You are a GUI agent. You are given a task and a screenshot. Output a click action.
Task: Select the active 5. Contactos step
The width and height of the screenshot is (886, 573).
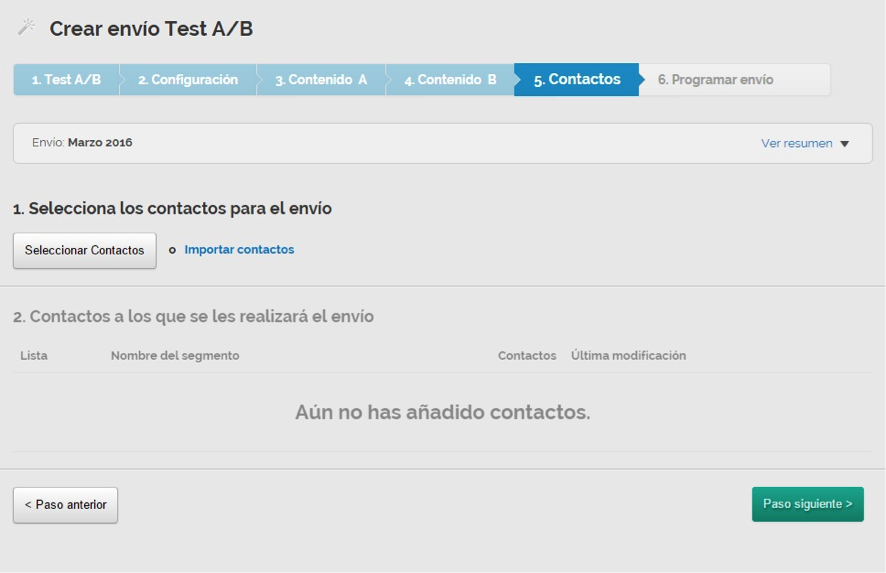(577, 80)
